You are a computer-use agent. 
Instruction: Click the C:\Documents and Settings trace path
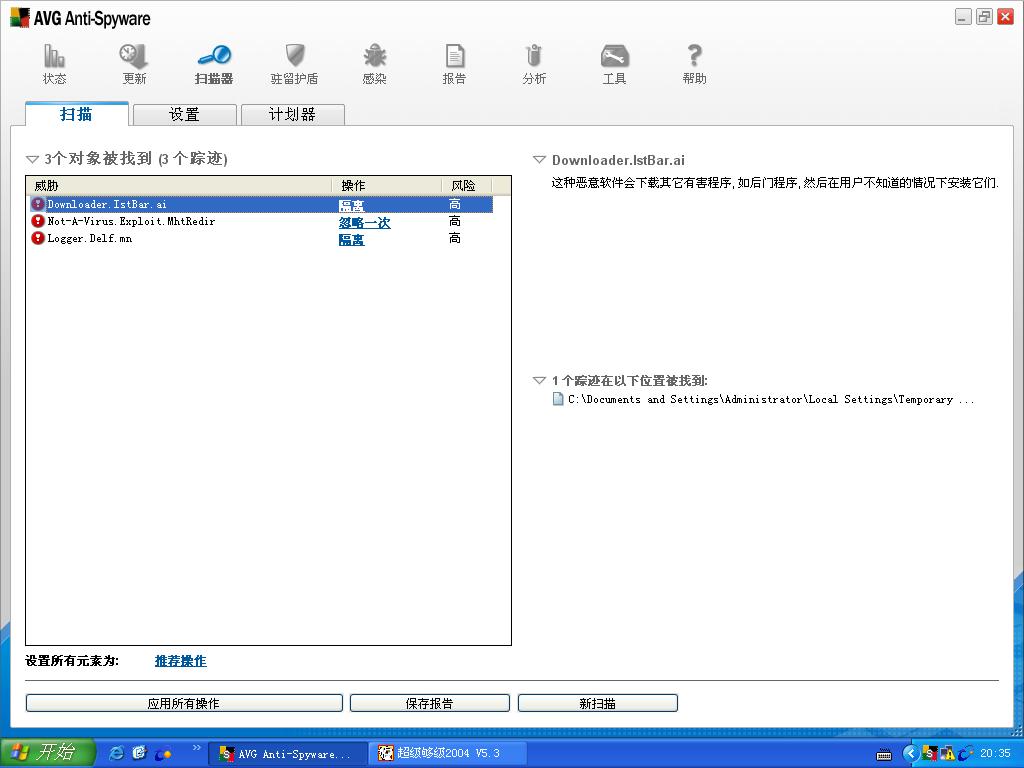point(771,399)
